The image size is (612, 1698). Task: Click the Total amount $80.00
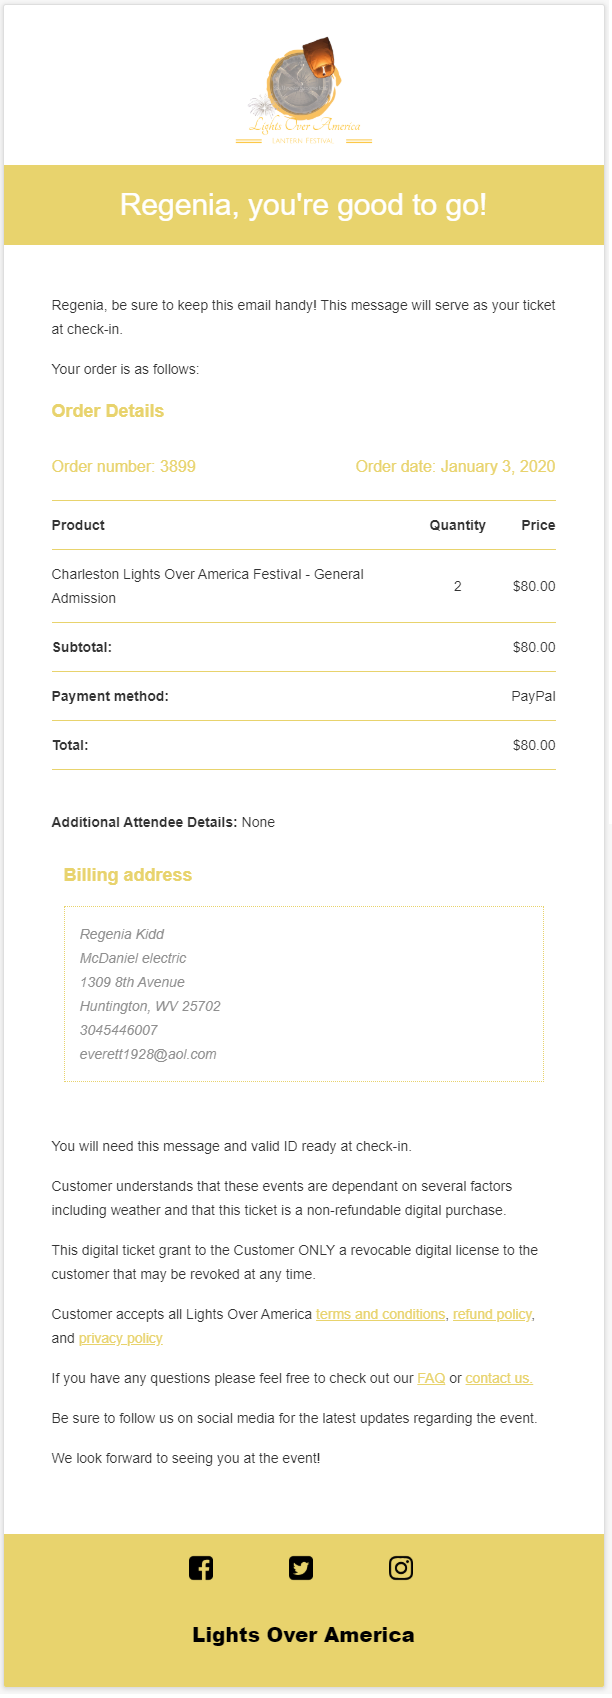pyautogui.click(x=534, y=745)
